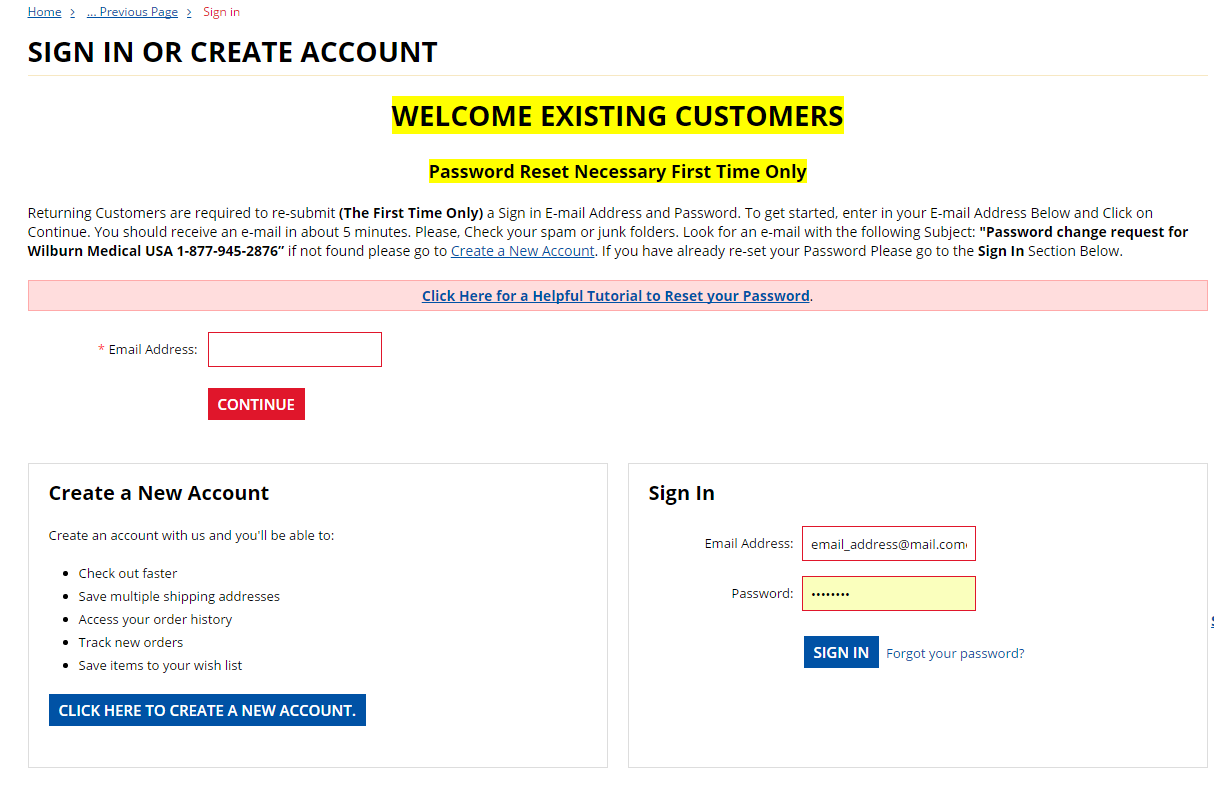This screenshot has height=786, width=1214.
Task: Open the inline 'Create a New Account' link
Action: pos(522,251)
